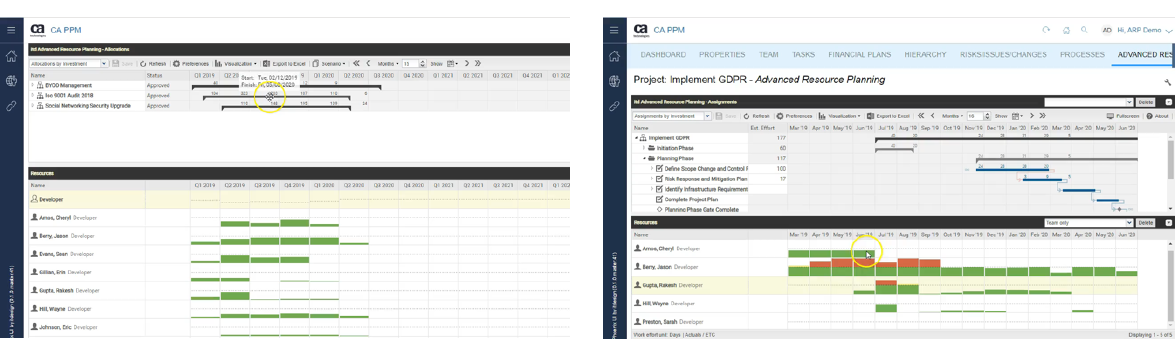Click Export to Excel in the Assignments toolbar
Screen dimensions: 1176x364
click(x=888, y=116)
